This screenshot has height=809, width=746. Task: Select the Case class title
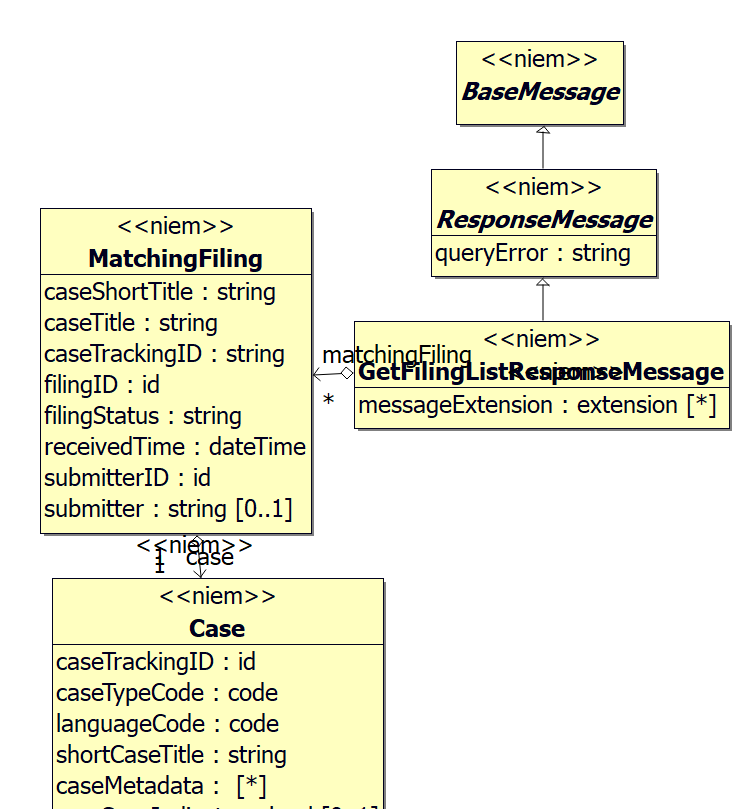[x=217, y=629]
